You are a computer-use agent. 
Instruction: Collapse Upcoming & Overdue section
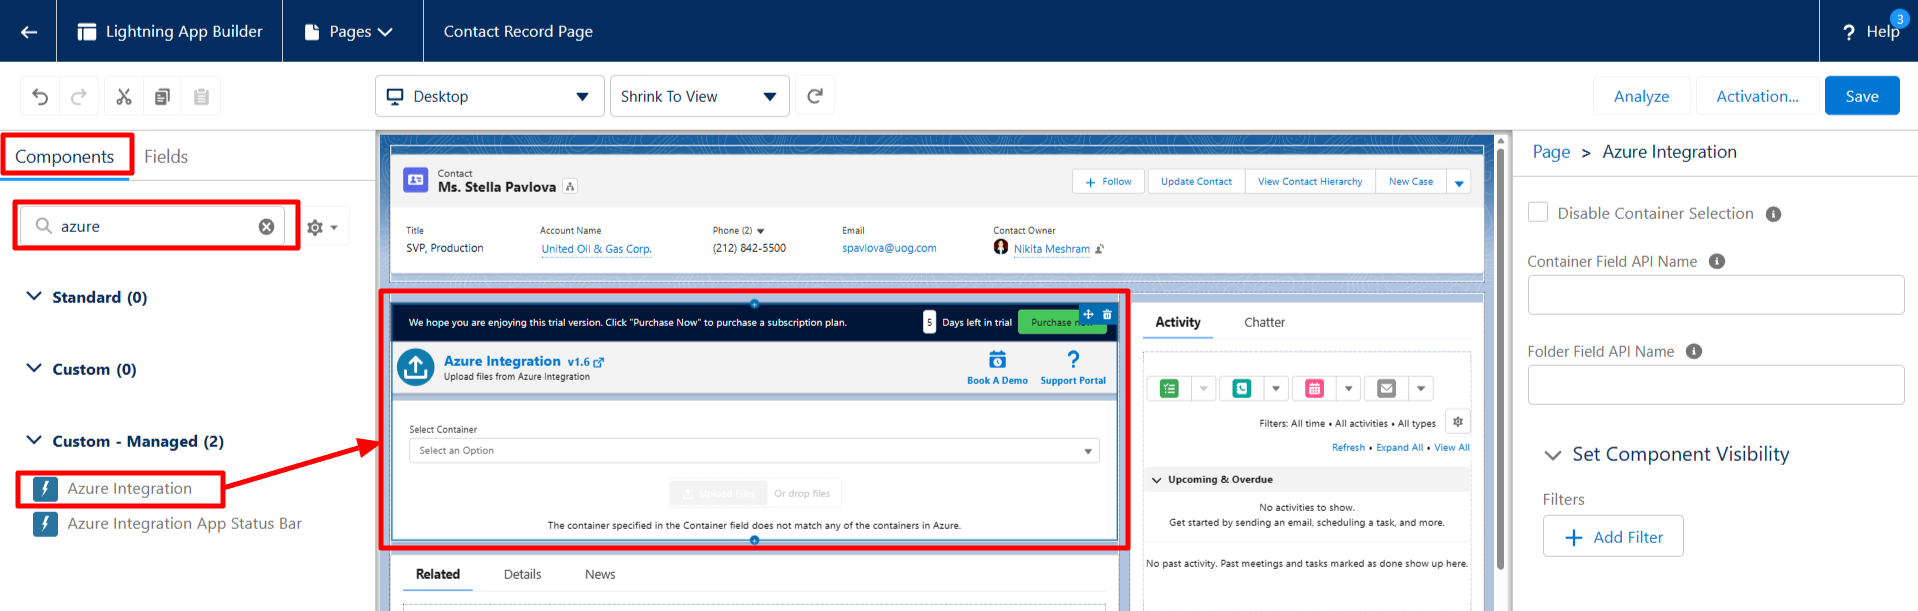(1157, 480)
